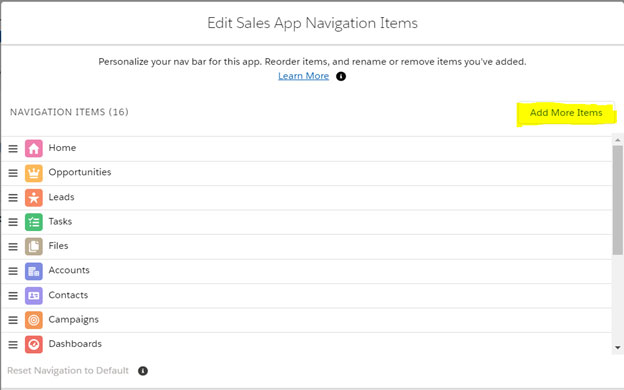Image resolution: width=624 pixels, height=390 pixels.
Task: Click the Contacts card icon
Action: click(33, 296)
